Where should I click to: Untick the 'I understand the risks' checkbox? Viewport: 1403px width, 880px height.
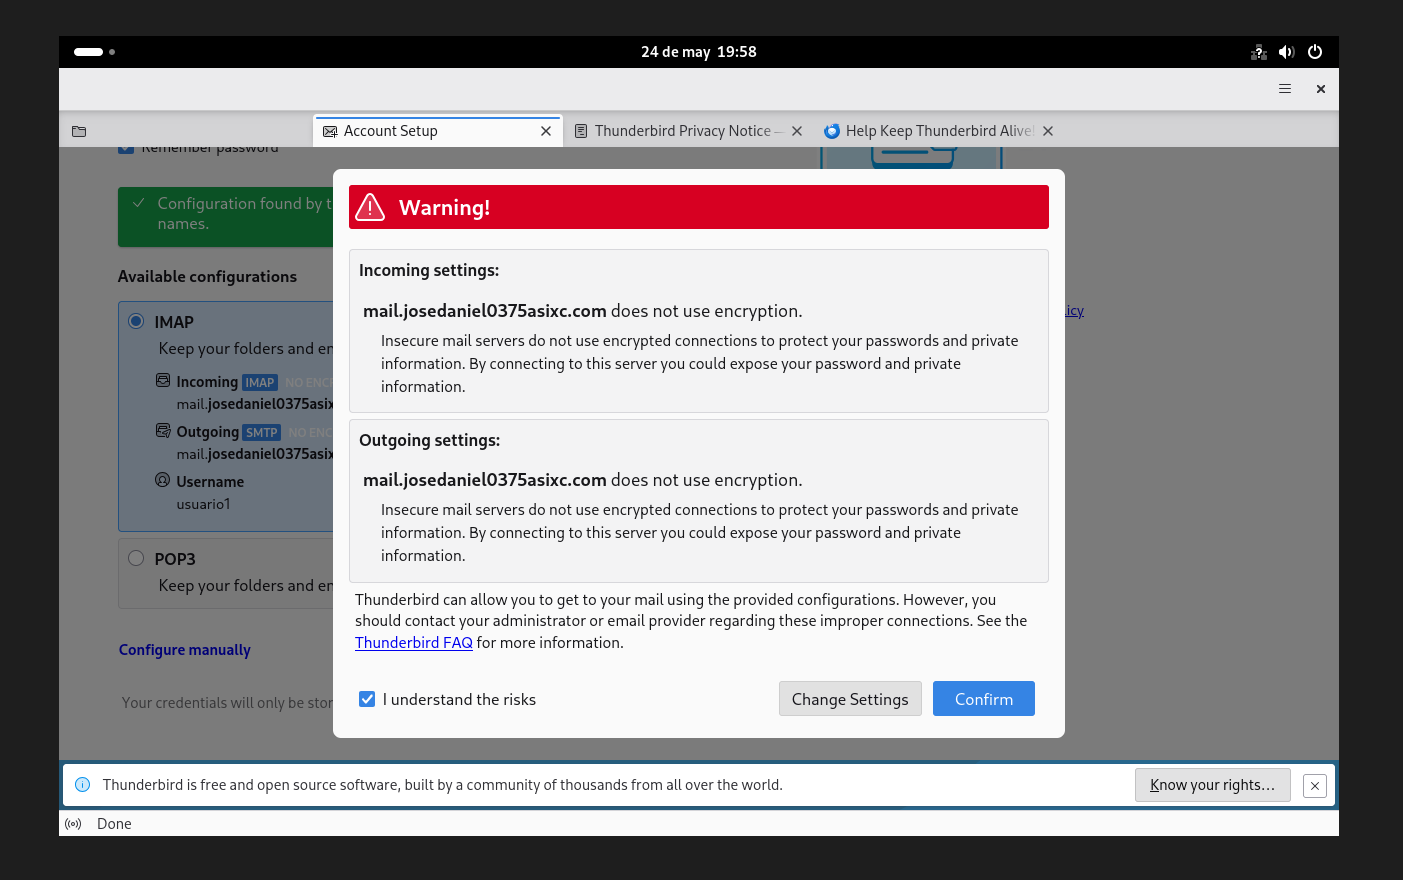(367, 699)
